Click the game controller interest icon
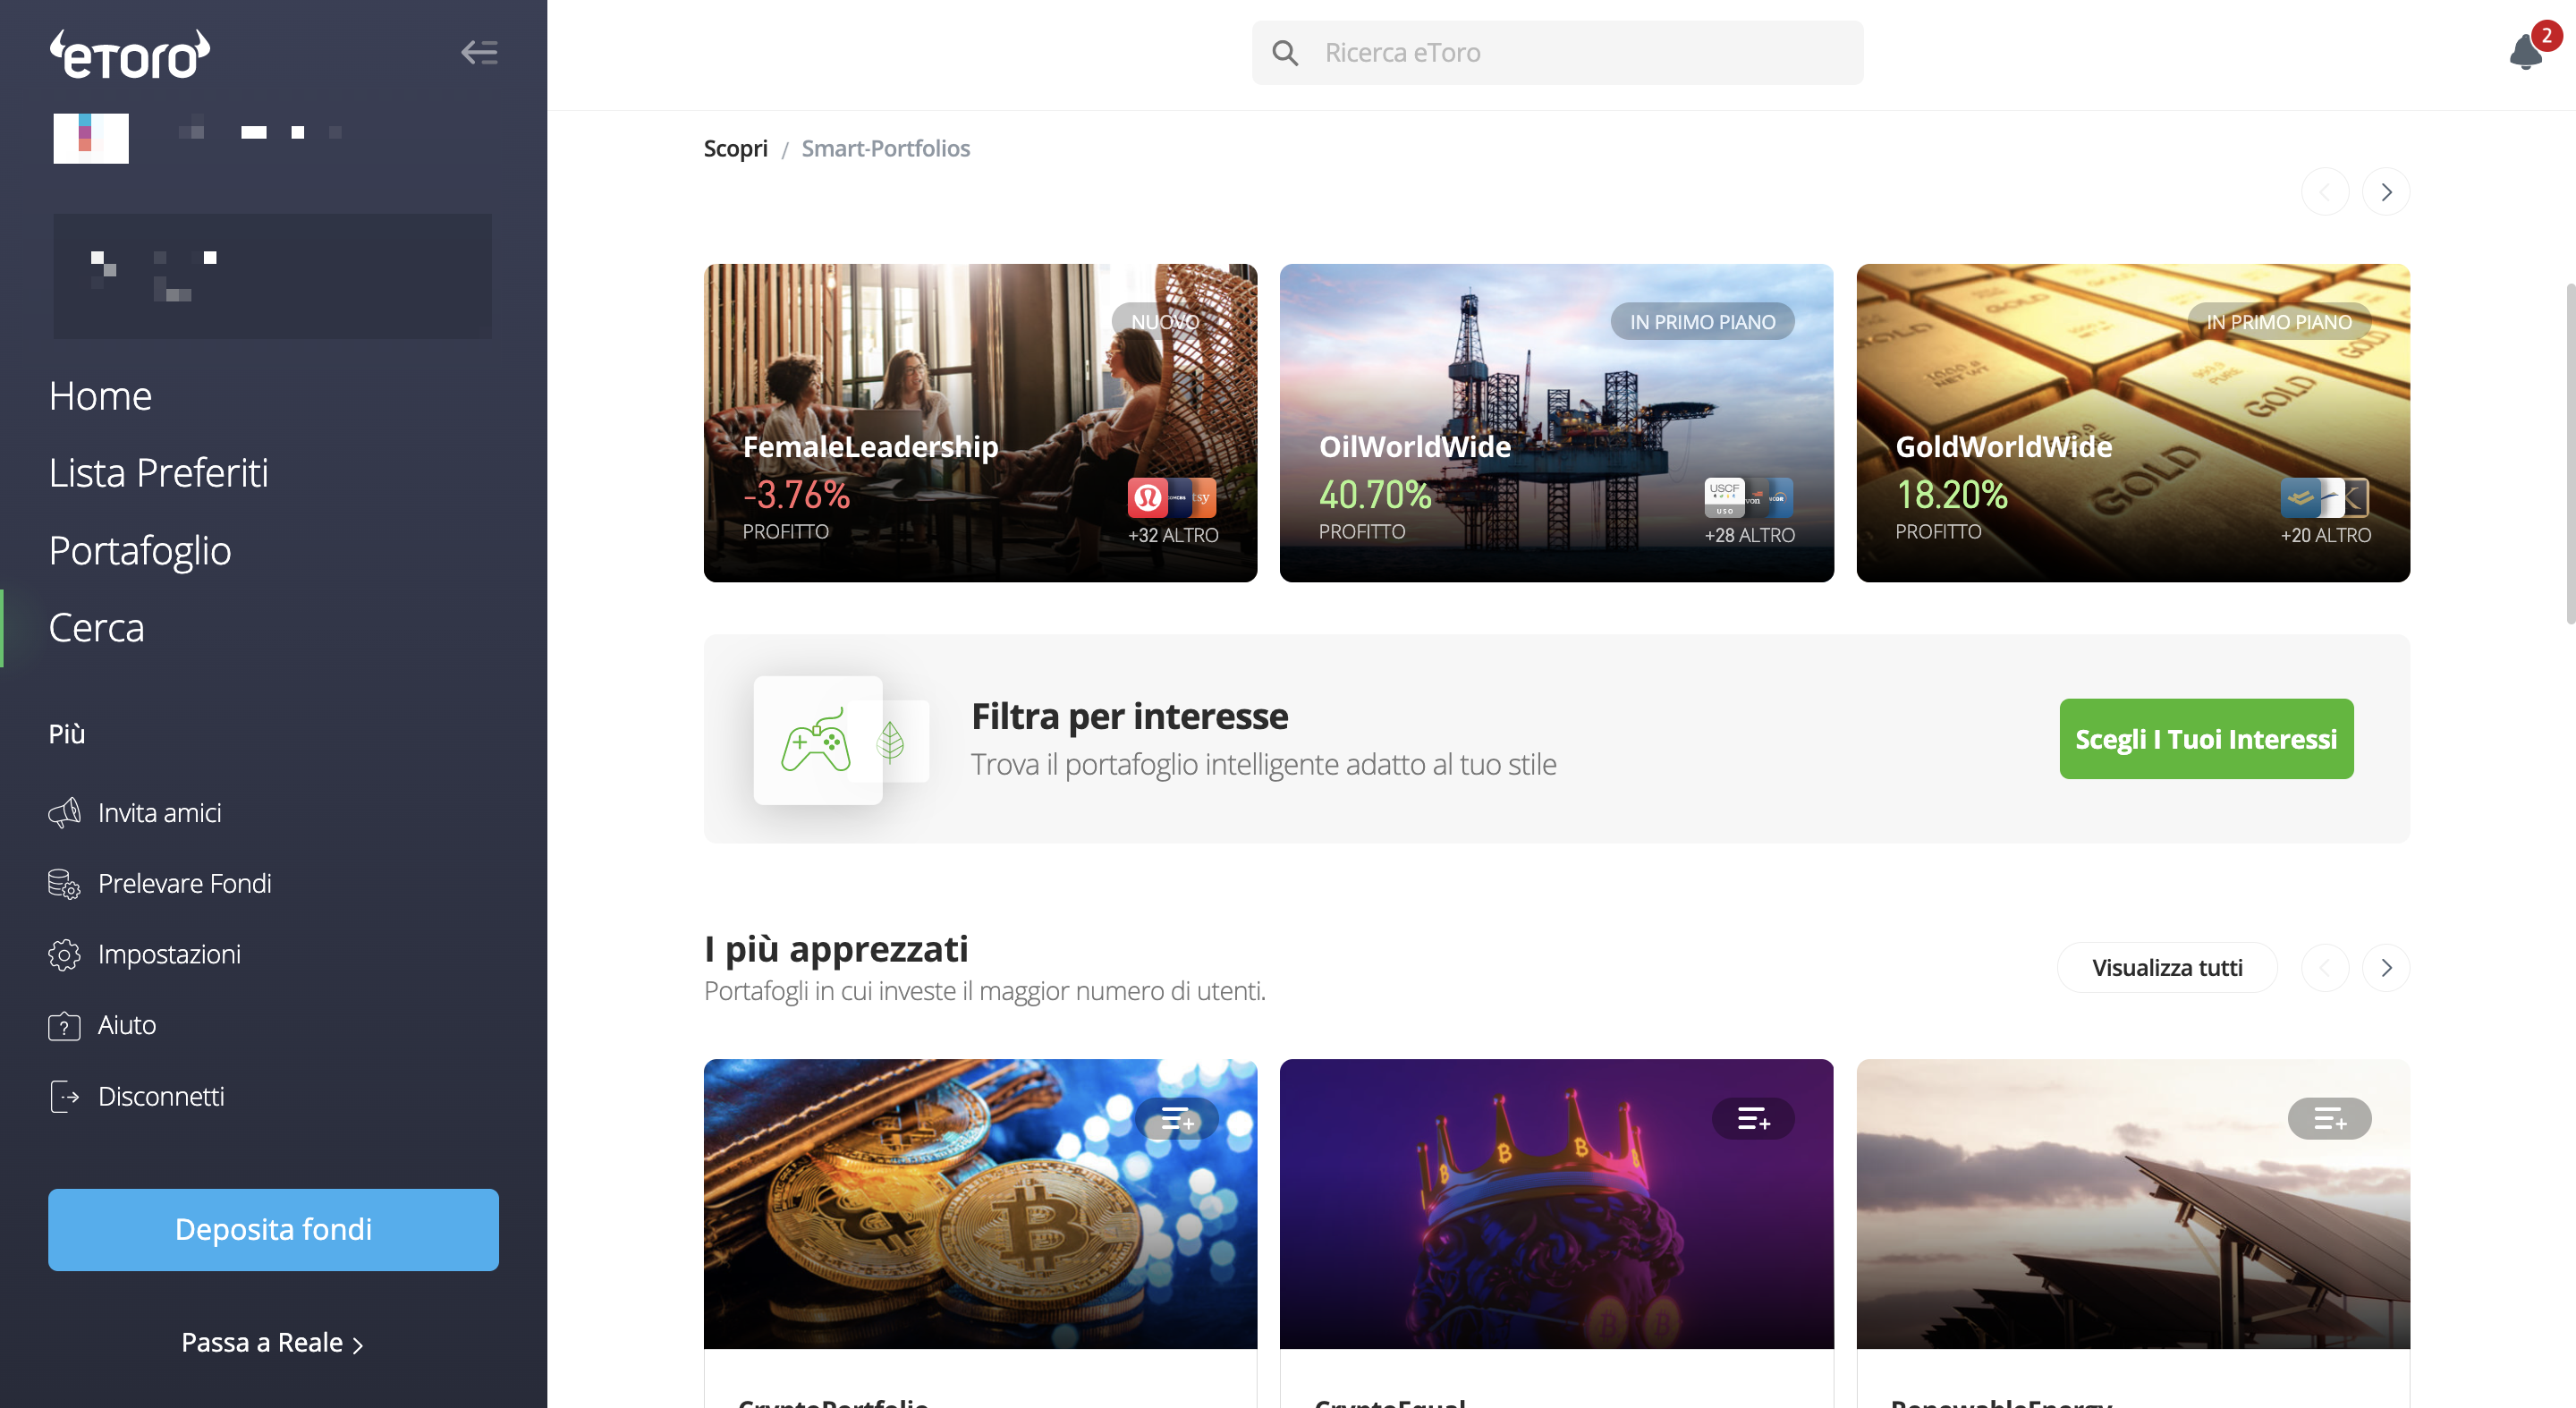This screenshot has width=2576, height=1408. (816, 740)
